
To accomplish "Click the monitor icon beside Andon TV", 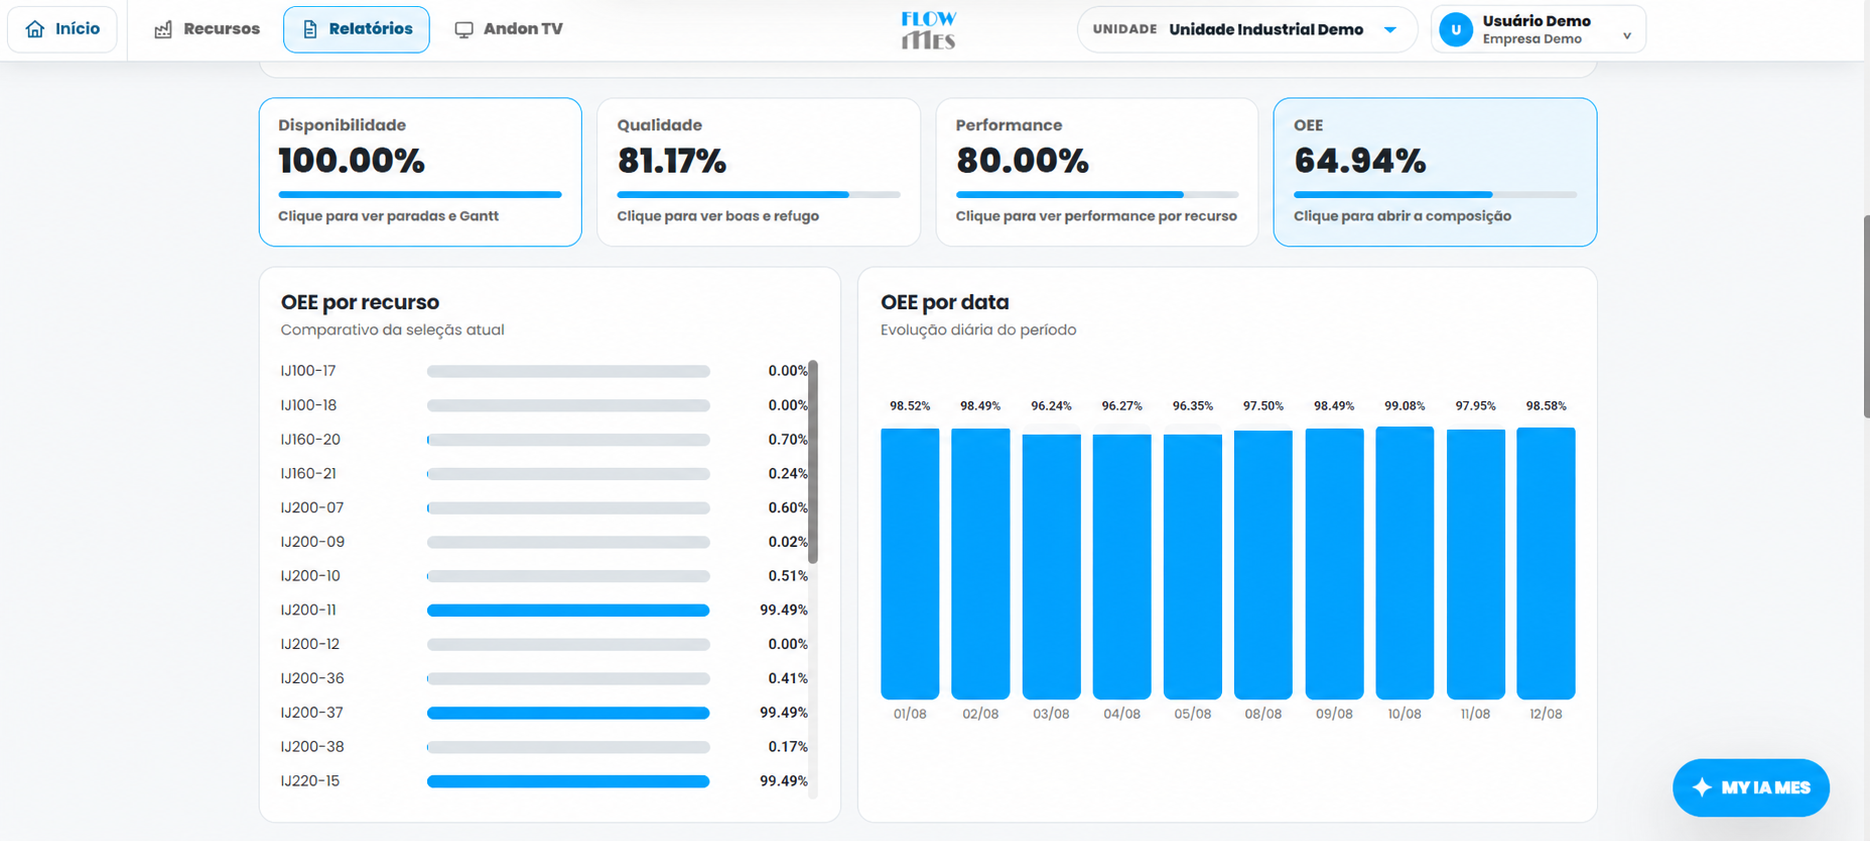I will (464, 29).
